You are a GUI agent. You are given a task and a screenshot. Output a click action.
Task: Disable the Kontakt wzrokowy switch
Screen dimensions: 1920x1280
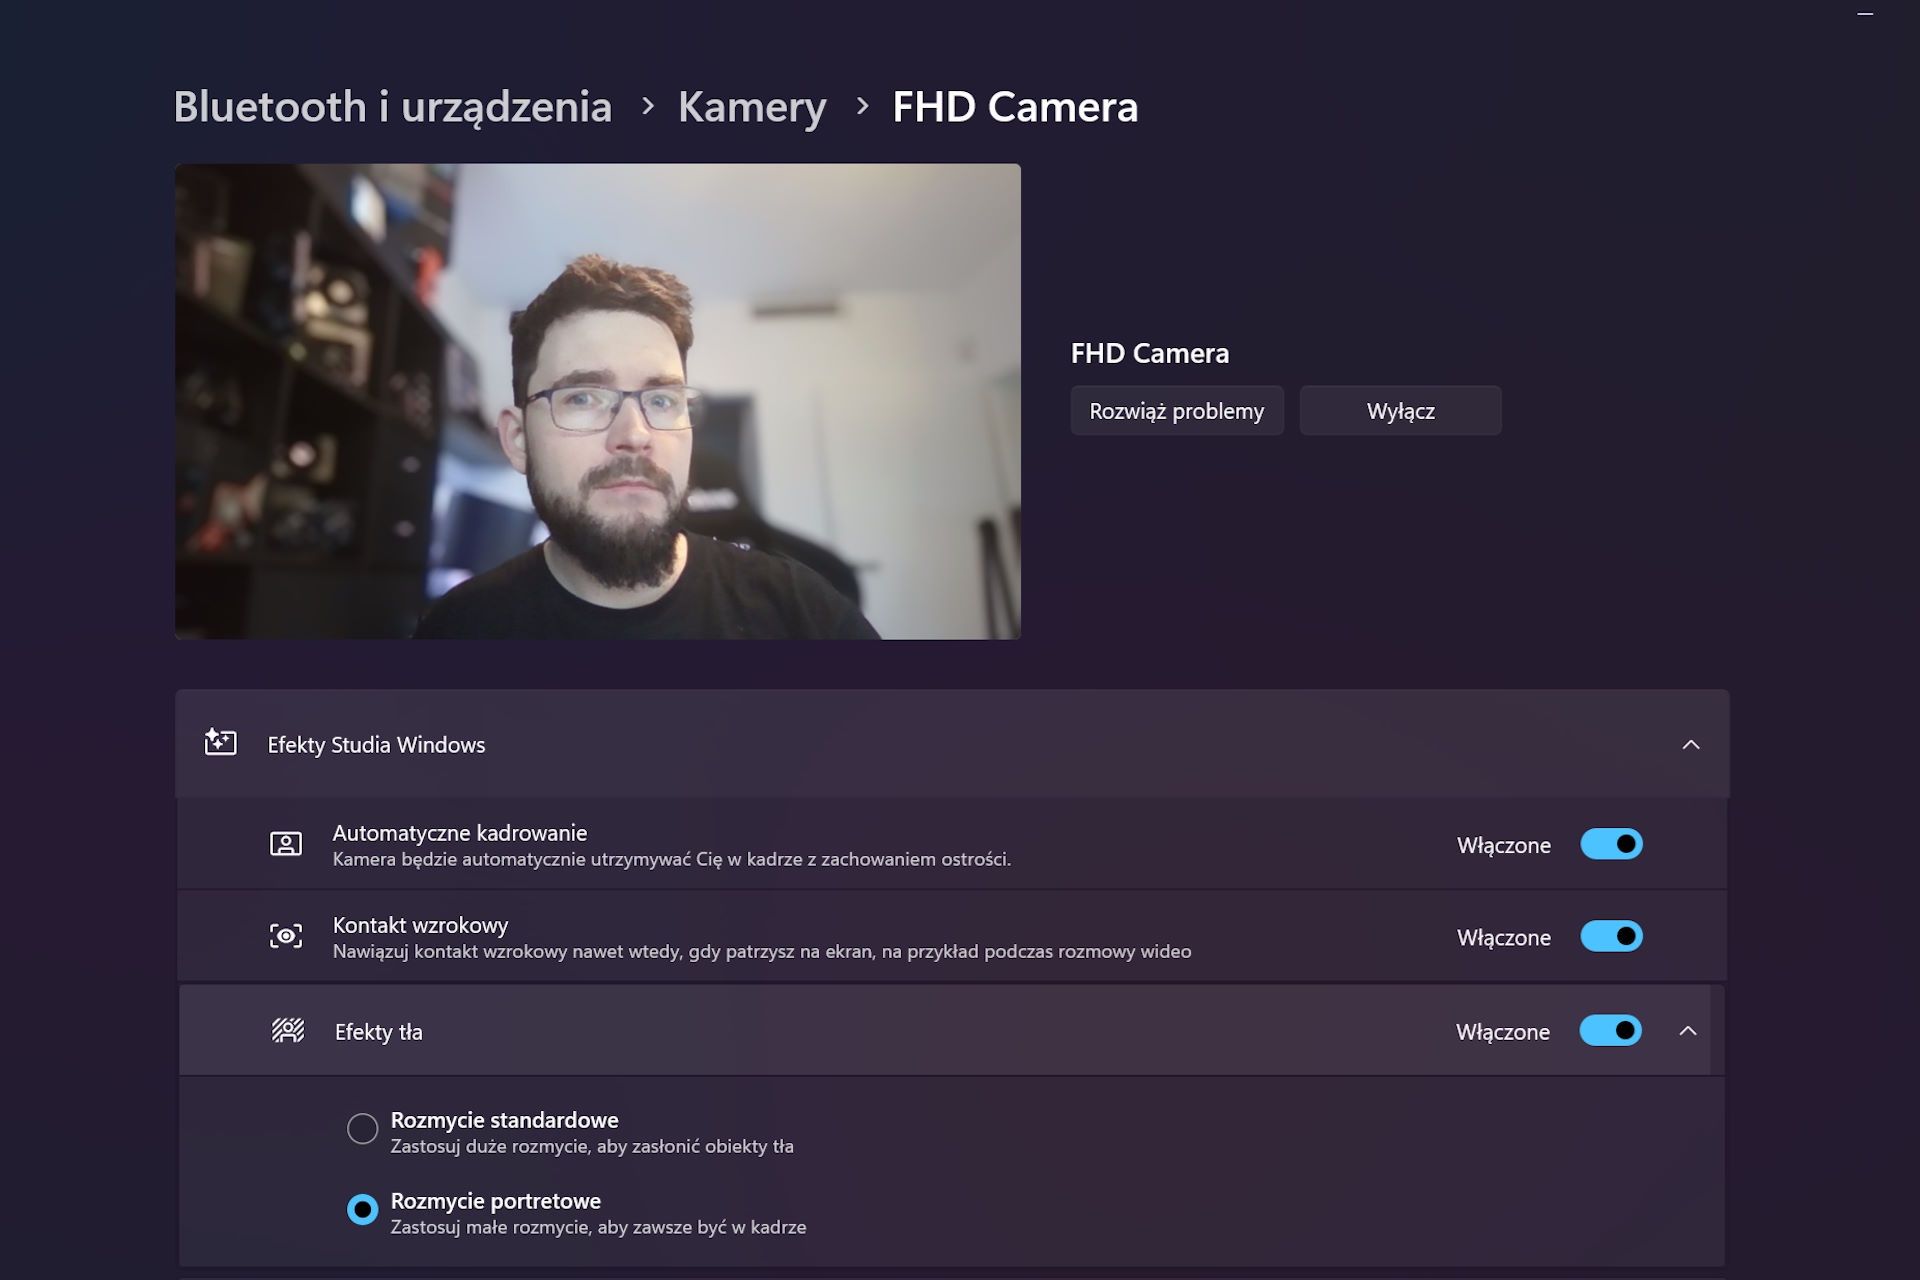tap(1611, 936)
